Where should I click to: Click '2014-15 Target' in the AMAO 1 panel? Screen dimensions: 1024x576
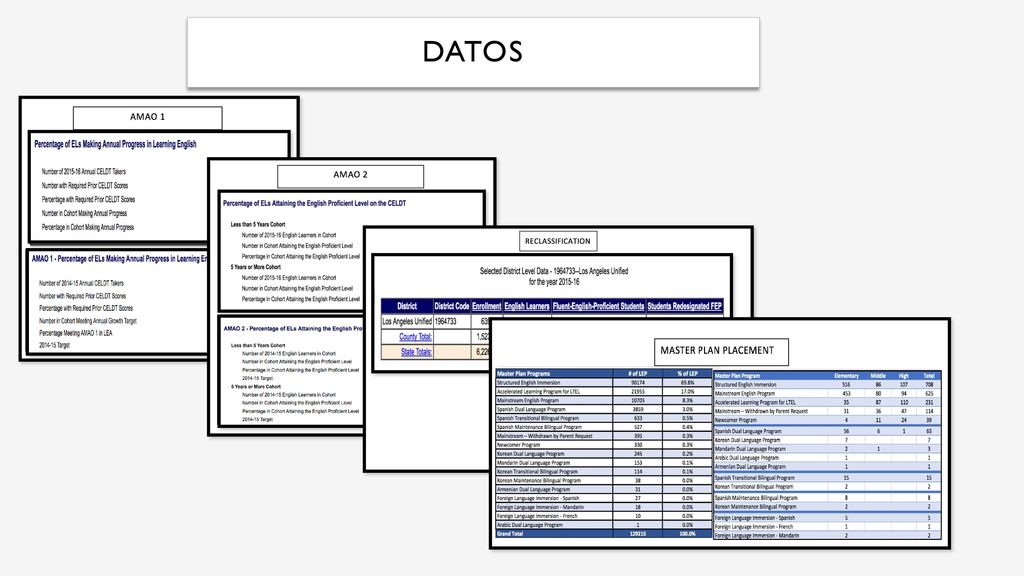[x=54, y=345]
